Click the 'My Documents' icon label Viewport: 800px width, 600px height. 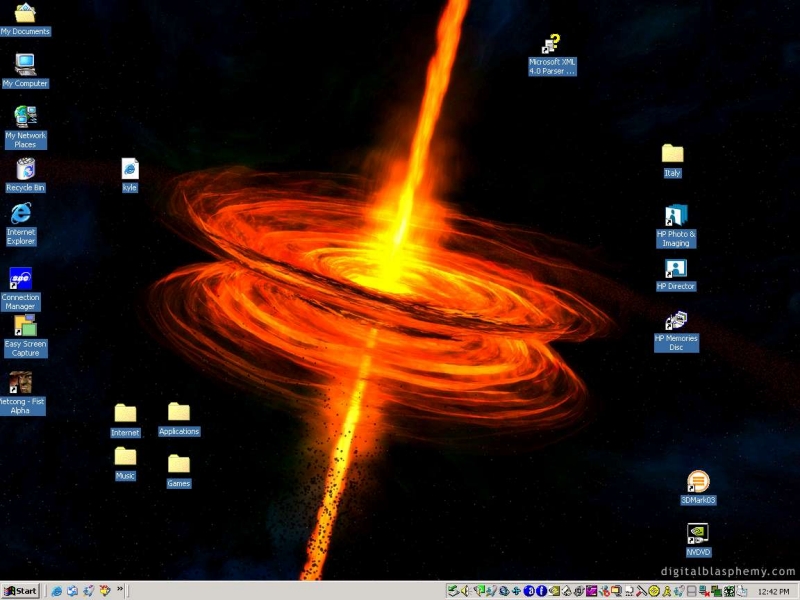point(25,31)
